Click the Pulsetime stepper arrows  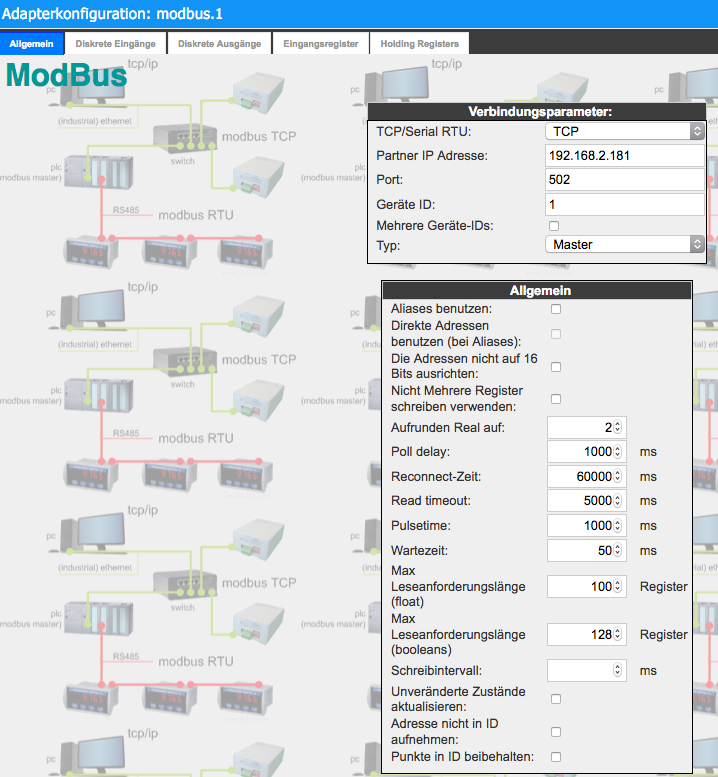tap(617, 525)
